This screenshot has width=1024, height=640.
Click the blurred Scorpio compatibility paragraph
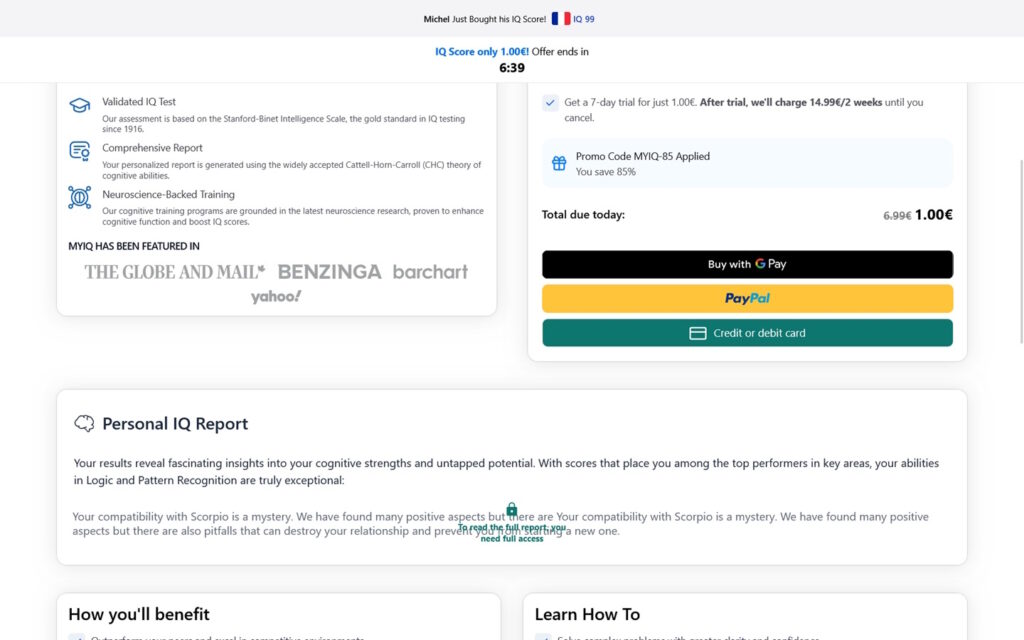(x=500, y=524)
